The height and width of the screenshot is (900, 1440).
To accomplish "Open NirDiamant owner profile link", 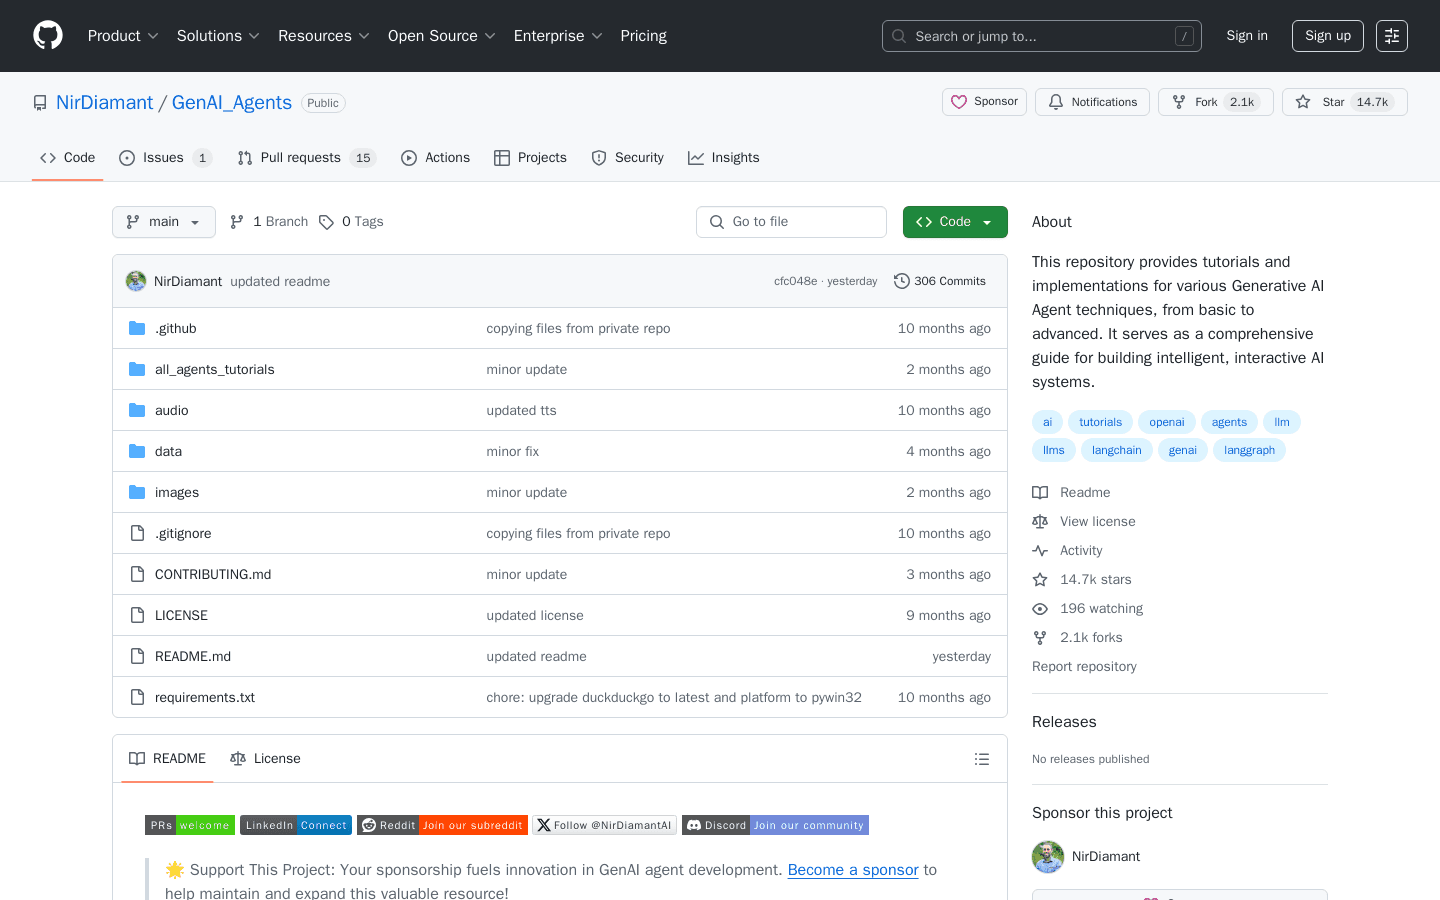I will point(104,103).
